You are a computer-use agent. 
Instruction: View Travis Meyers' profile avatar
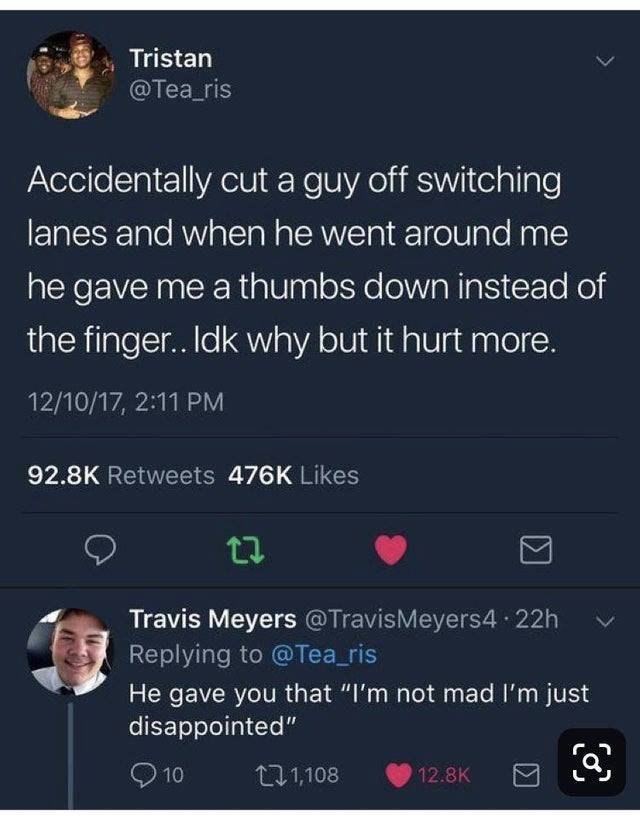[x=71, y=651]
